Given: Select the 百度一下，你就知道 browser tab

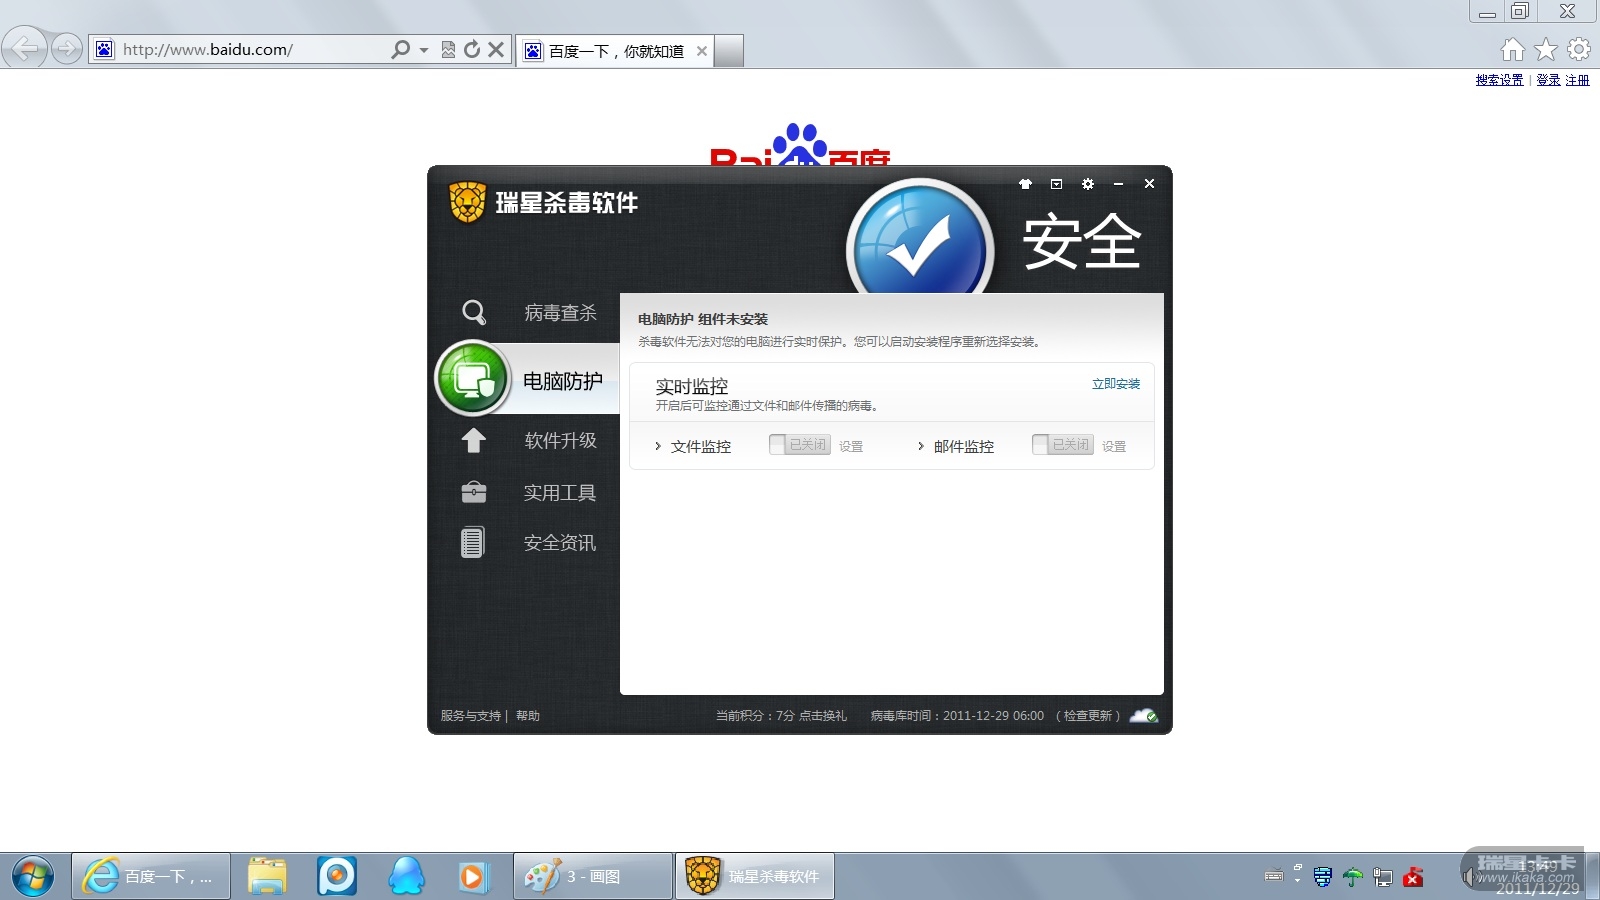Looking at the screenshot, I should coord(616,51).
